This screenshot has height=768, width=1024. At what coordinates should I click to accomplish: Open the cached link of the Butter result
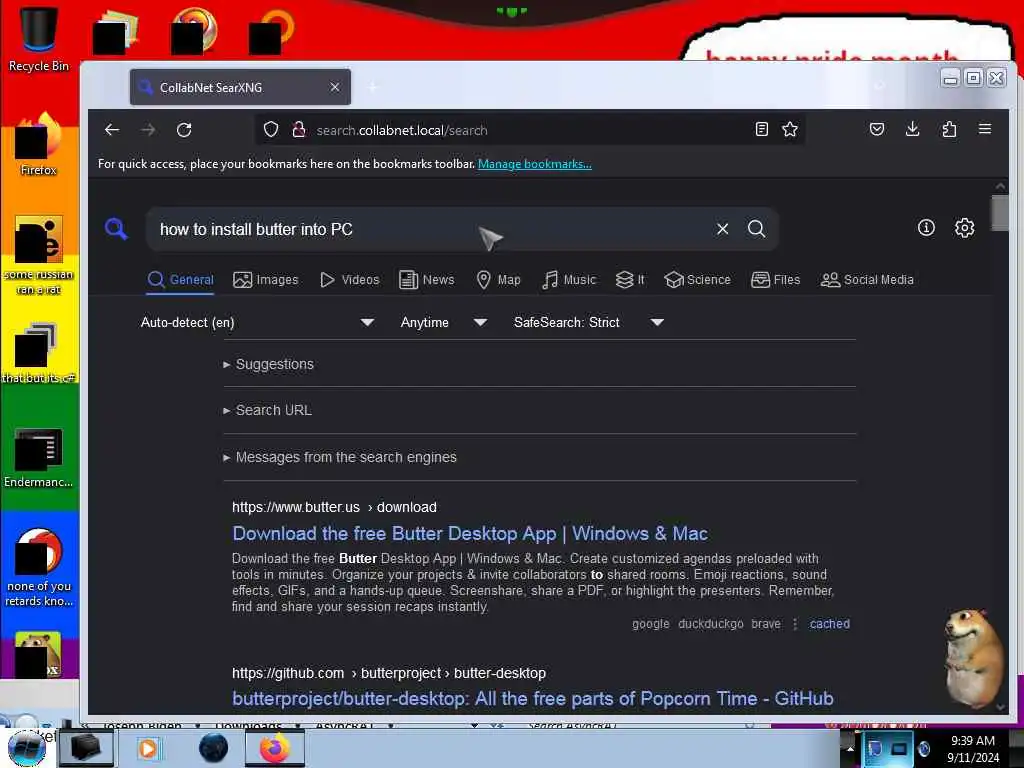829,624
